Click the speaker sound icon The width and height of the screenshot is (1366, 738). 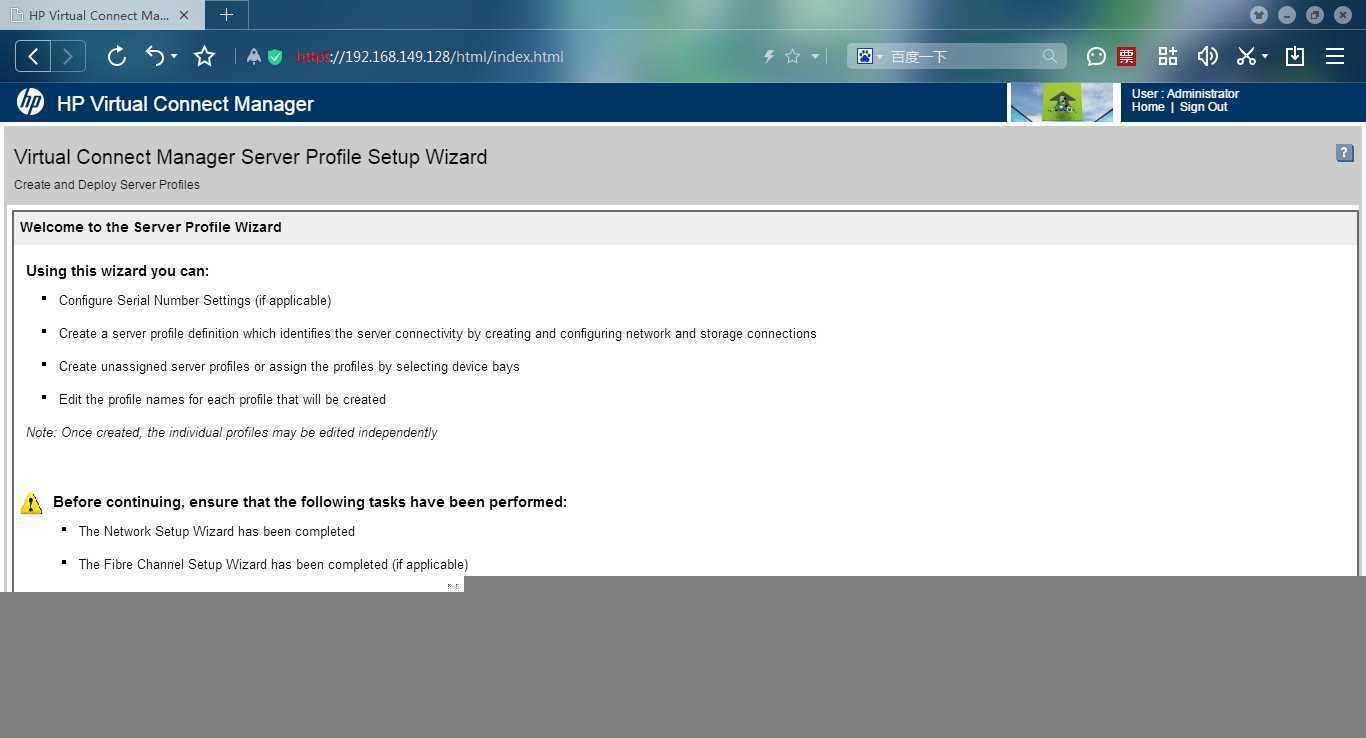pos(1207,56)
